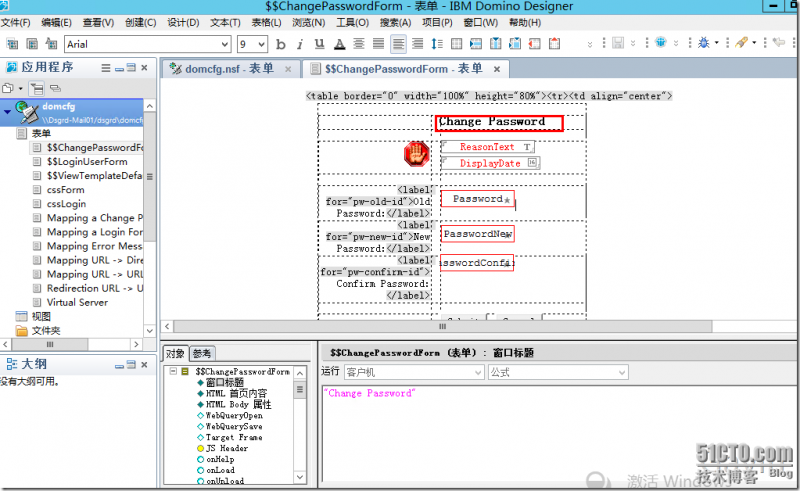The image size is (800, 491).
Task: Toggle italic formatting in toolbar
Action: click(x=300, y=44)
